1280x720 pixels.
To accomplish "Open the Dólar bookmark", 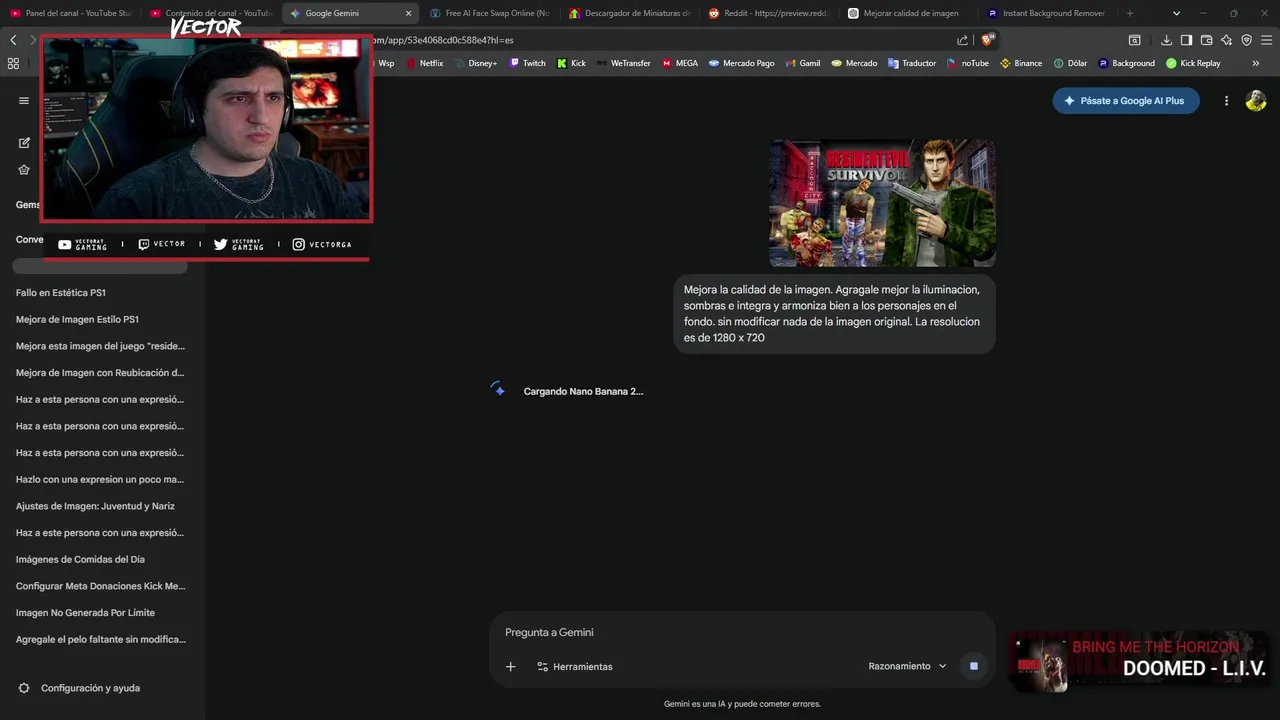I will [x=1069, y=63].
